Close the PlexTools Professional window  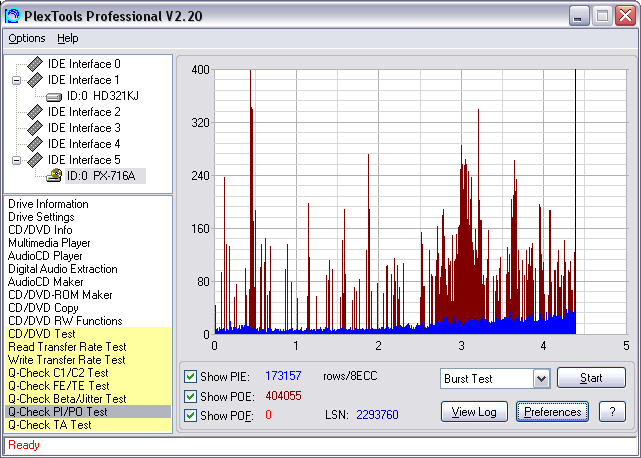click(x=625, y=16)
